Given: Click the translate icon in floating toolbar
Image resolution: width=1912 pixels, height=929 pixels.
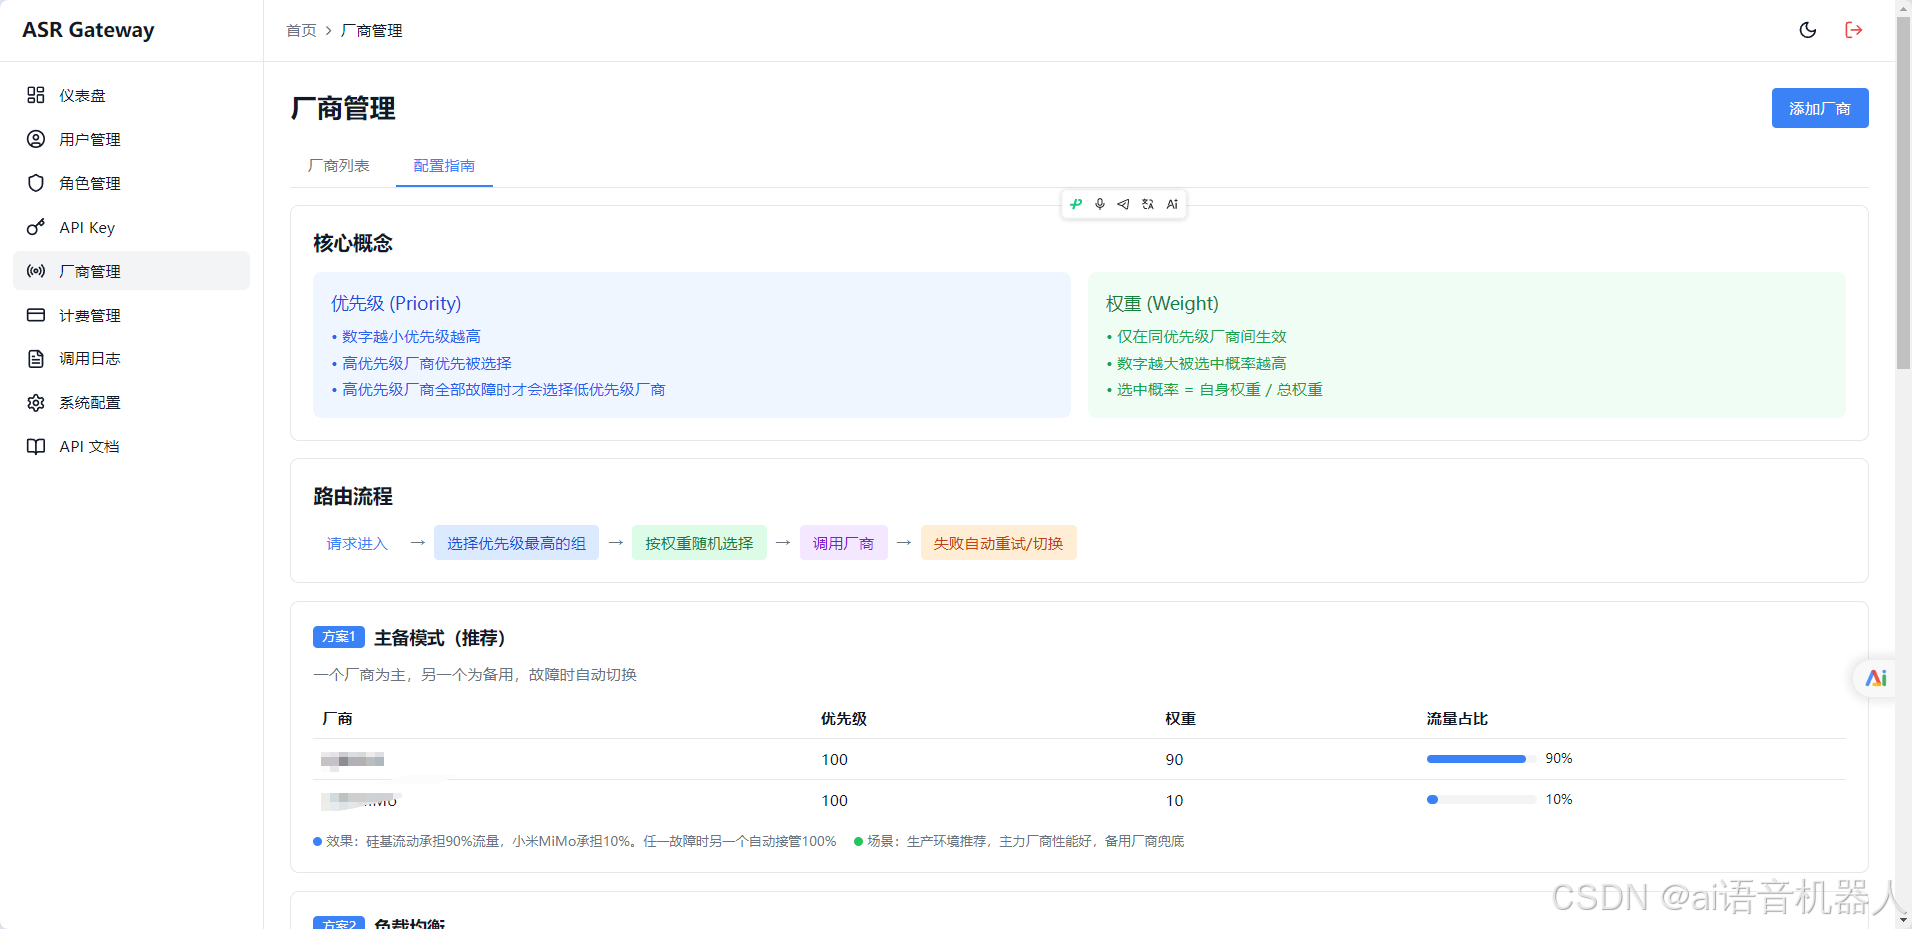Looking at the screenshot, I should click(x=1148, y=204).
